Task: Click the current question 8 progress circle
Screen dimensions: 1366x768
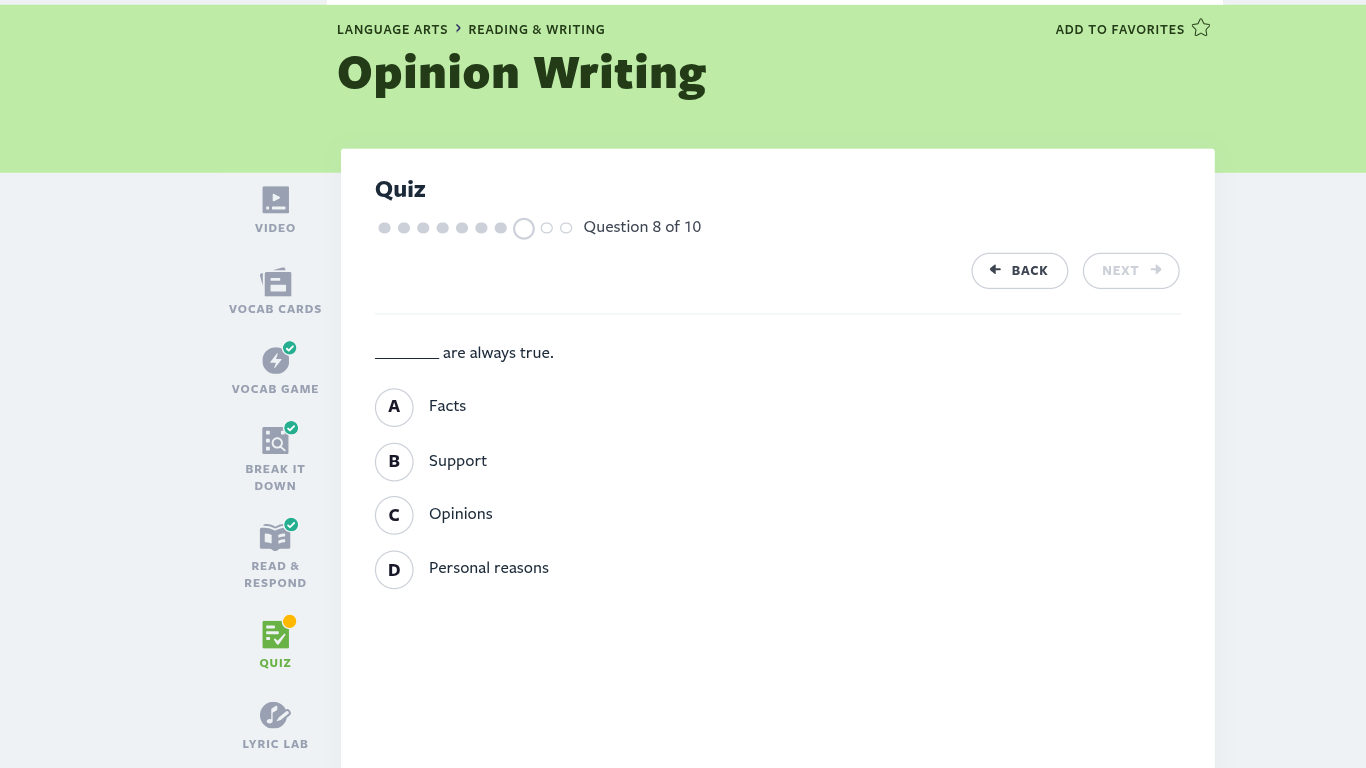Action: 524,228
